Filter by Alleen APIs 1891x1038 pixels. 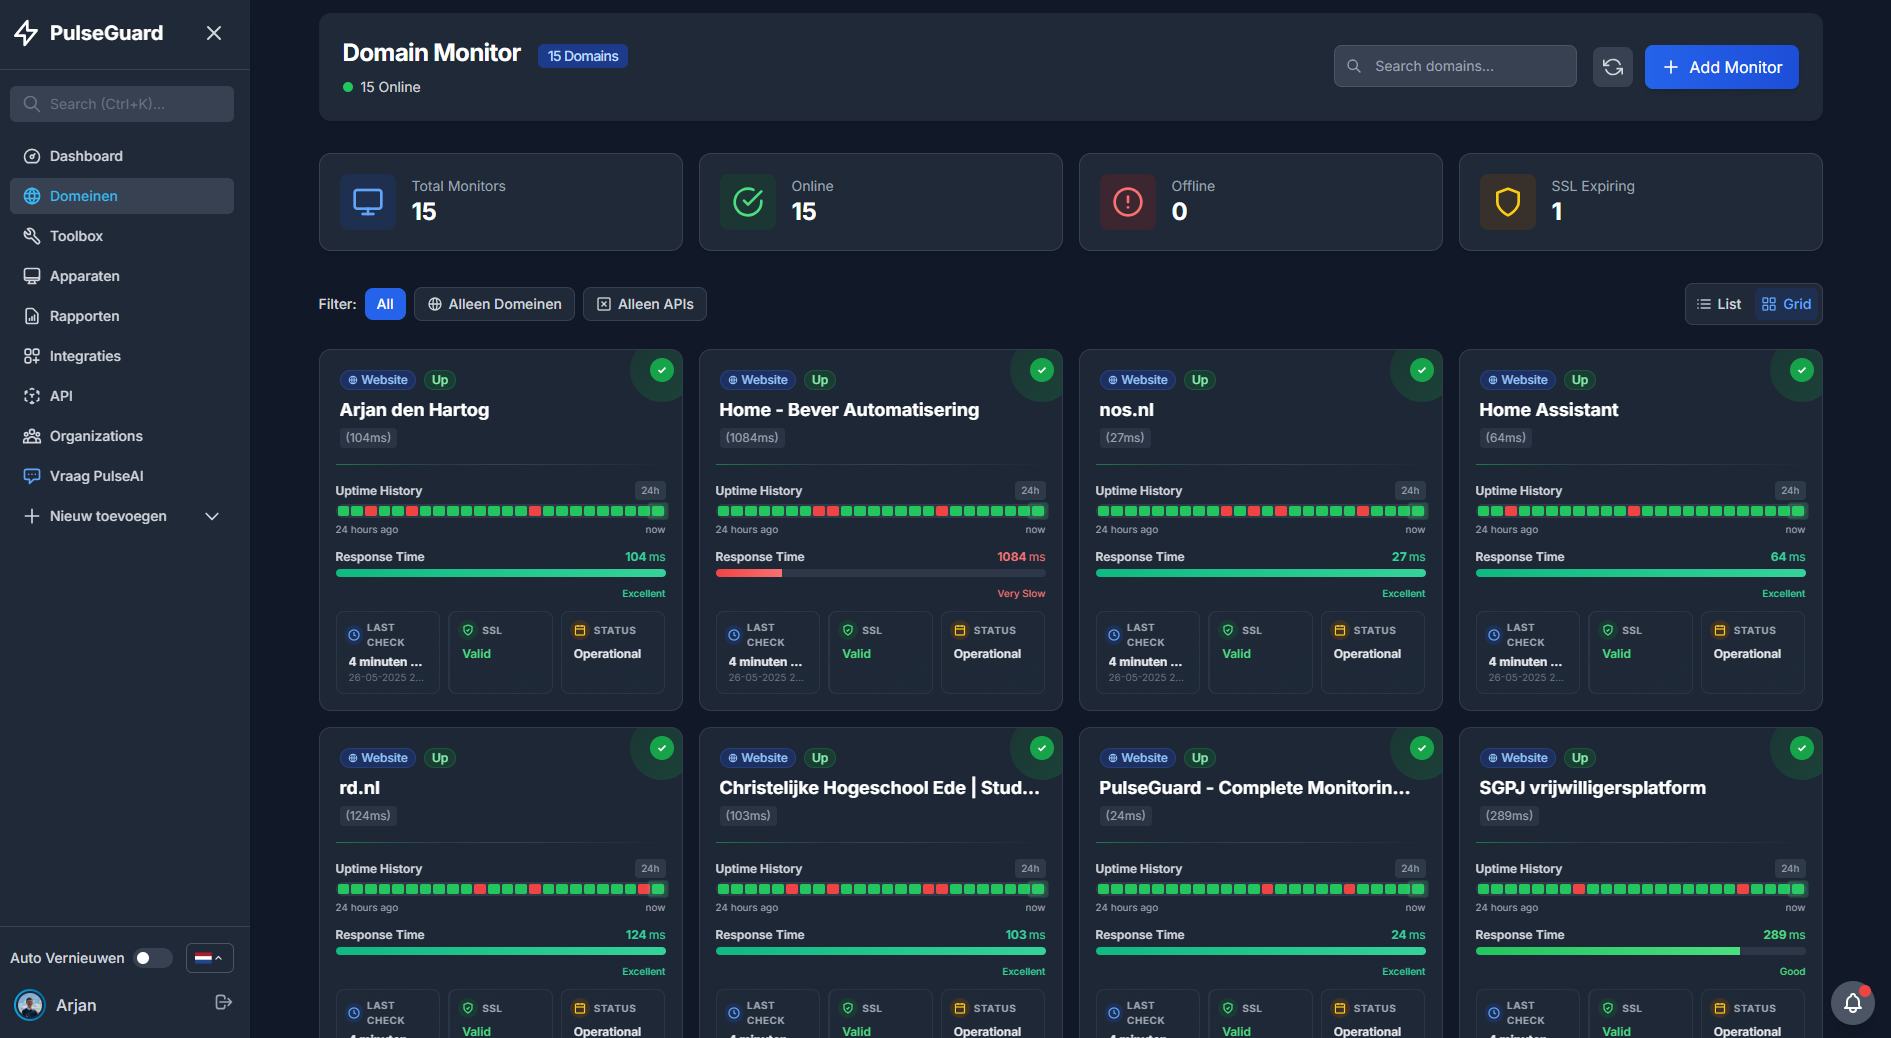pyautogui.click(x=645, y=304)
